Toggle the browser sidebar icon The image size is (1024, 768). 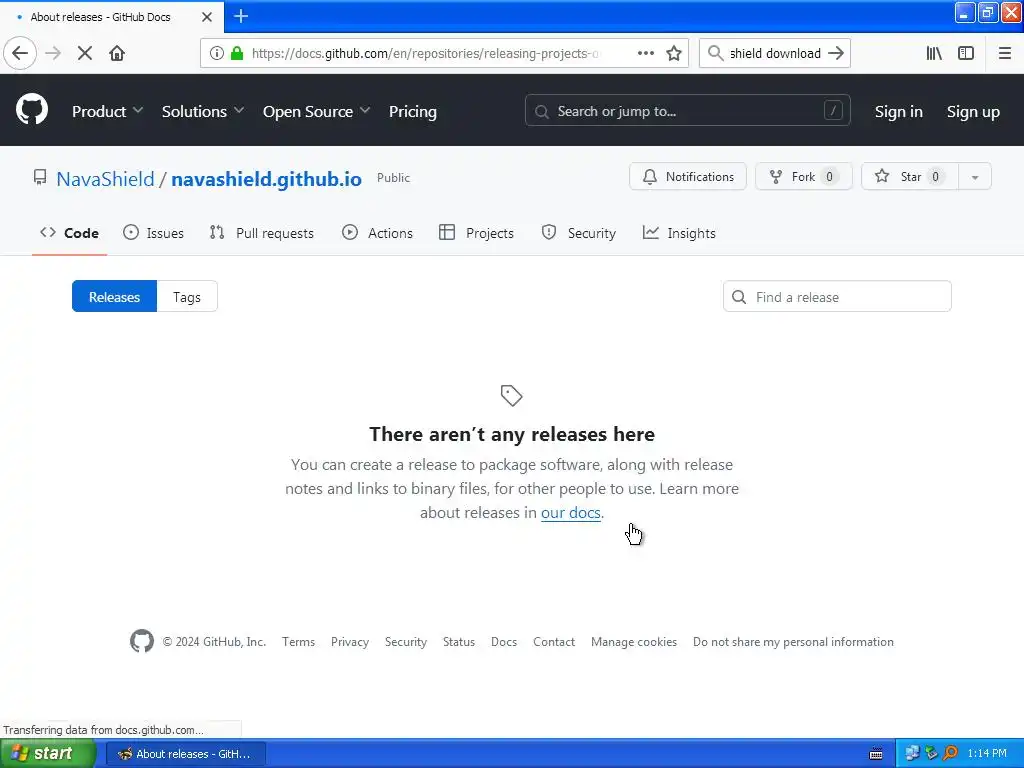pyautogui.click(x=966, y=53)
